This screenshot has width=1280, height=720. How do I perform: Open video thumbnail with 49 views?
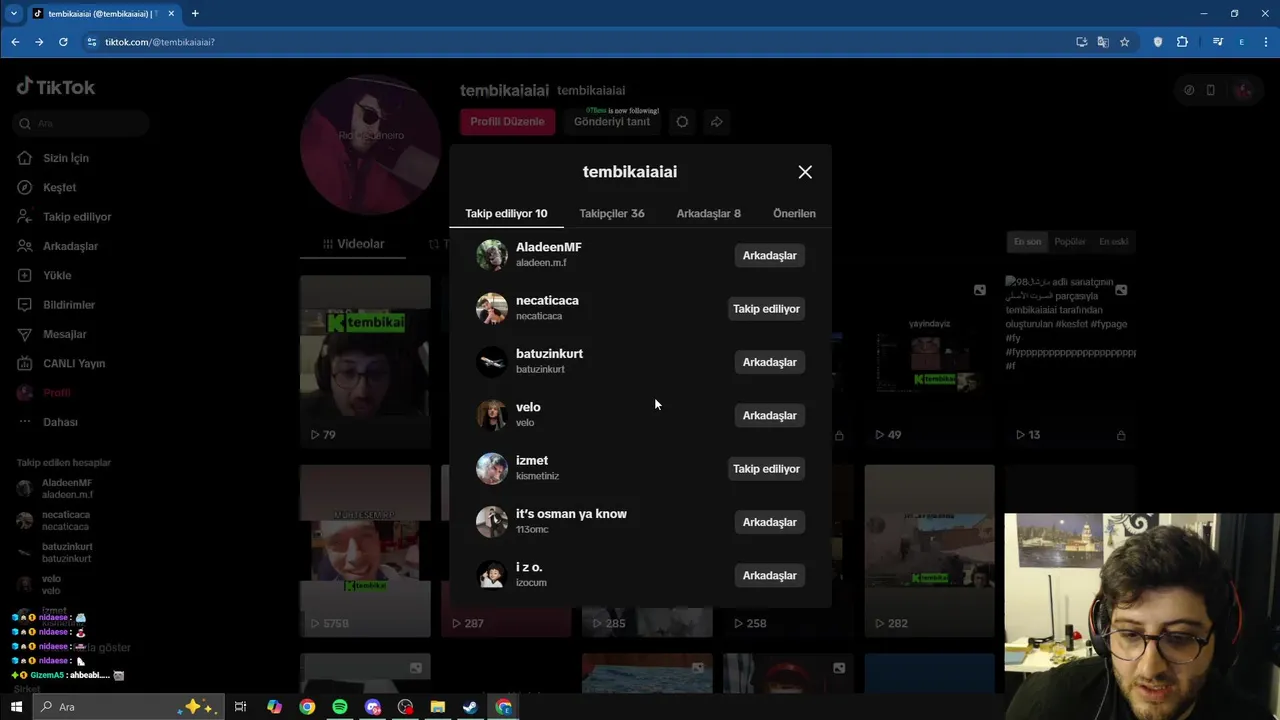tap(929, 360)
